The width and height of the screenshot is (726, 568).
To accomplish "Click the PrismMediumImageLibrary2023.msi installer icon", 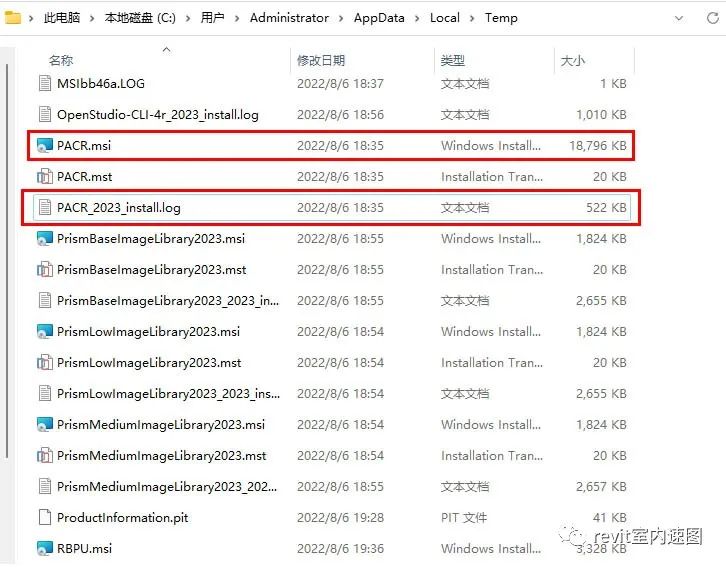I will pyautogui.click(x=44, y=424).
